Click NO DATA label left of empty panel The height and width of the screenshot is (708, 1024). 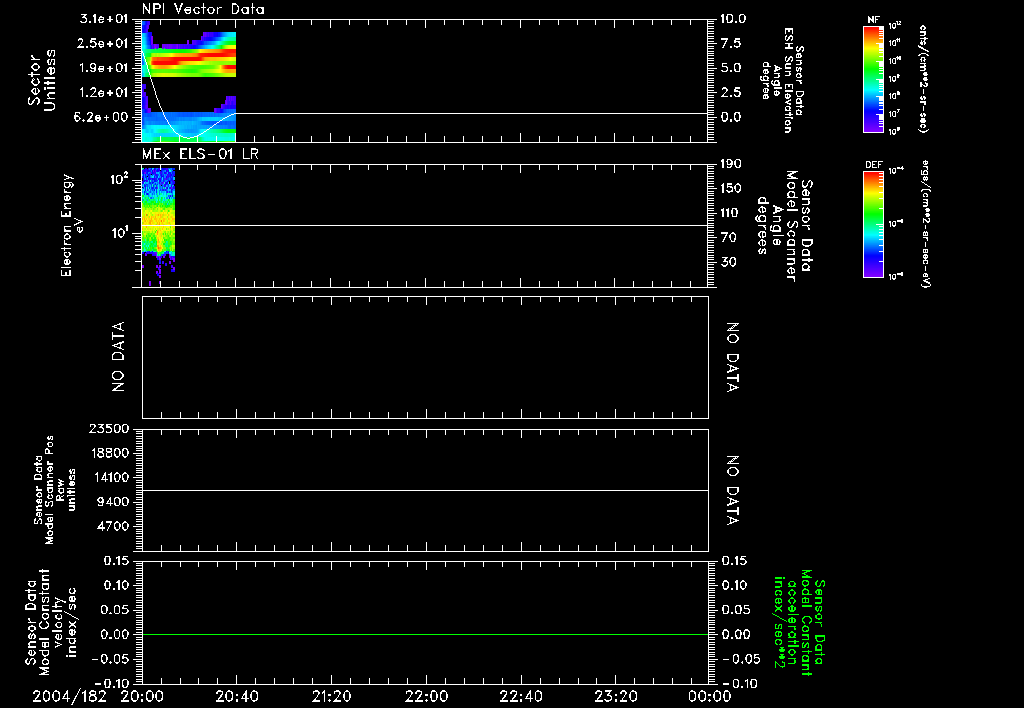point(118,357)
